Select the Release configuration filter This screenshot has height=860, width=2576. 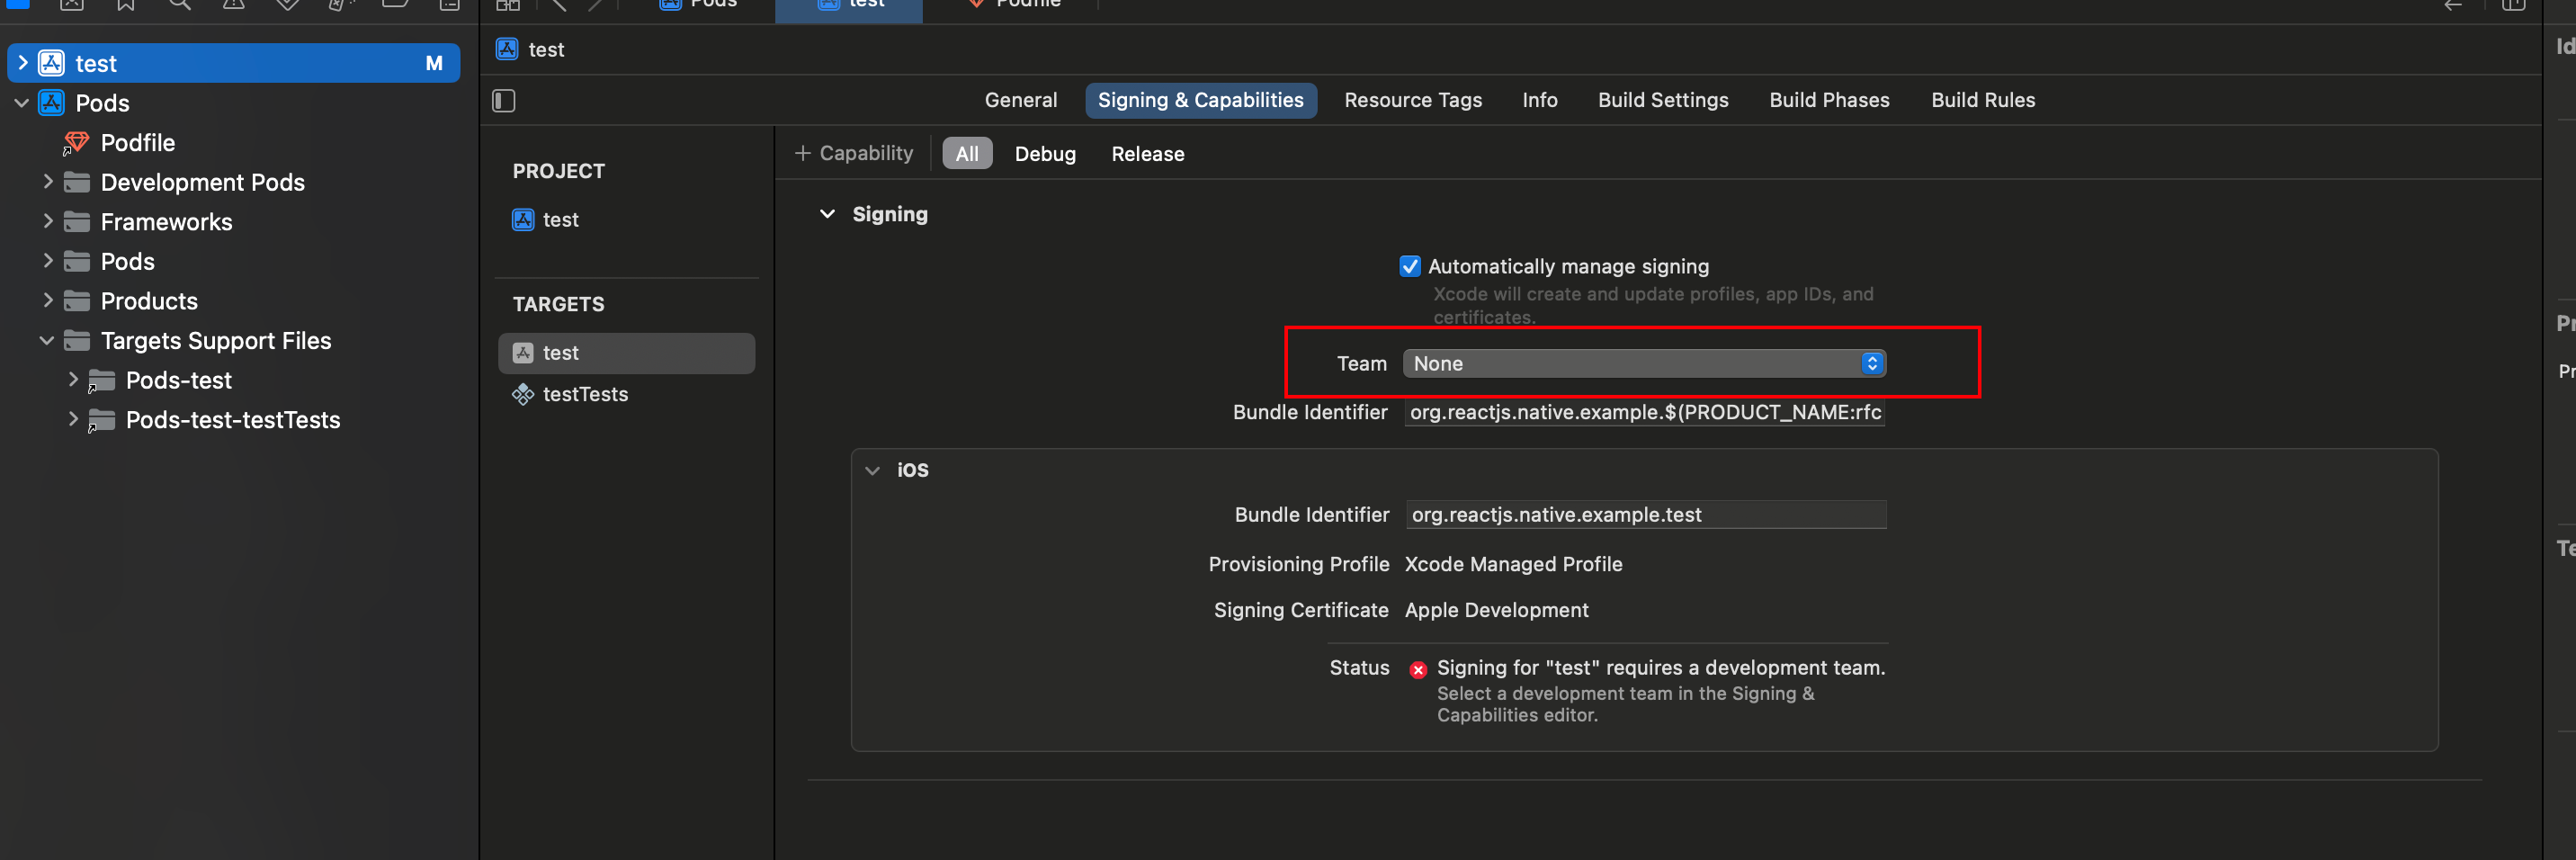[1147, 154]
